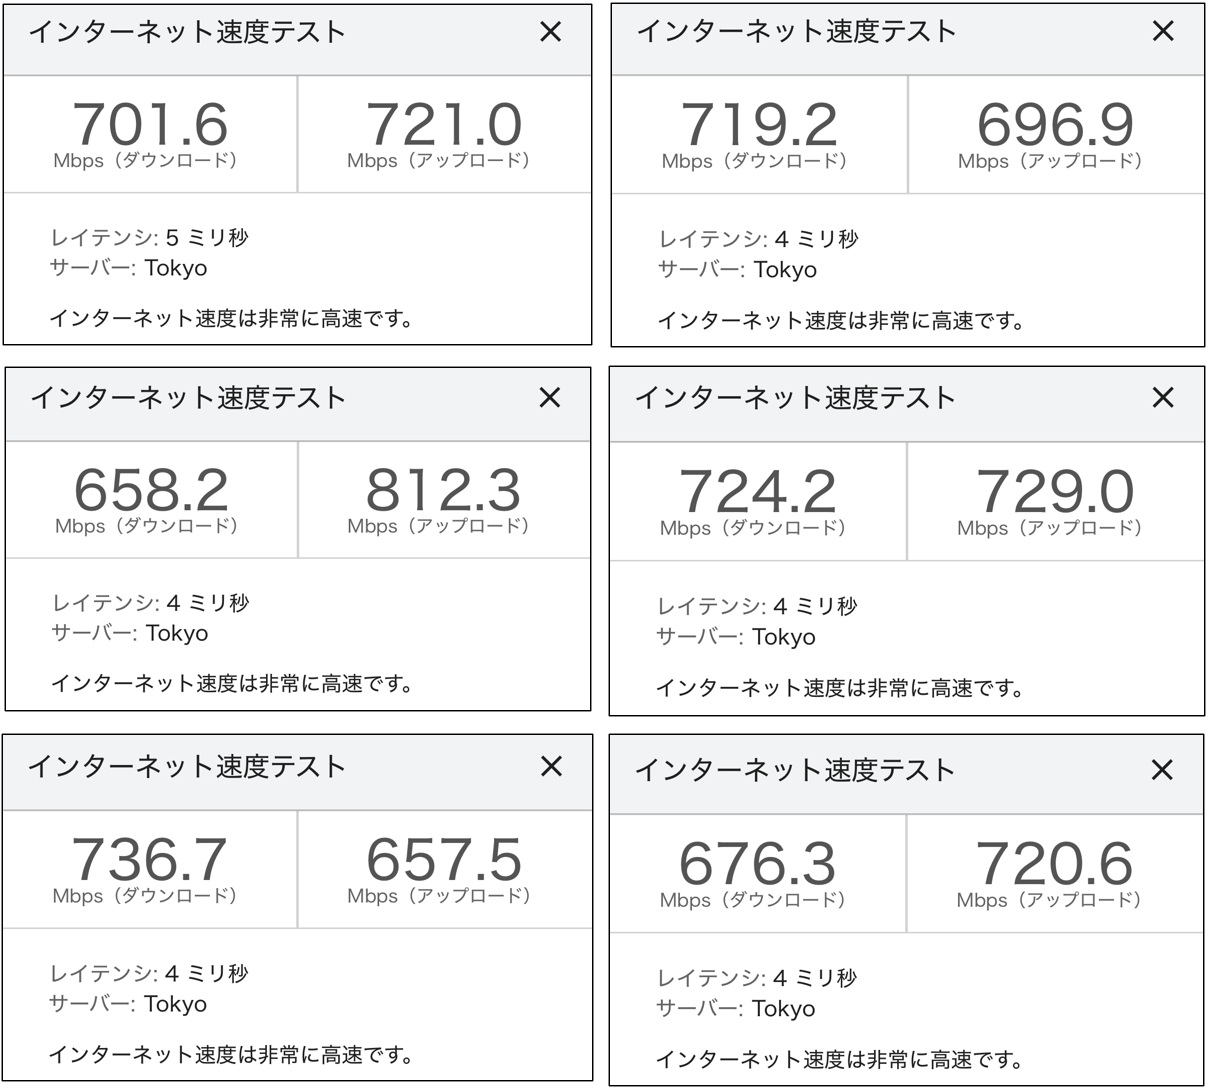This screenshot has height=1089, width=1208.
Task: Close the test showing 676.3 Mbps download
Action: point(1162,769)
